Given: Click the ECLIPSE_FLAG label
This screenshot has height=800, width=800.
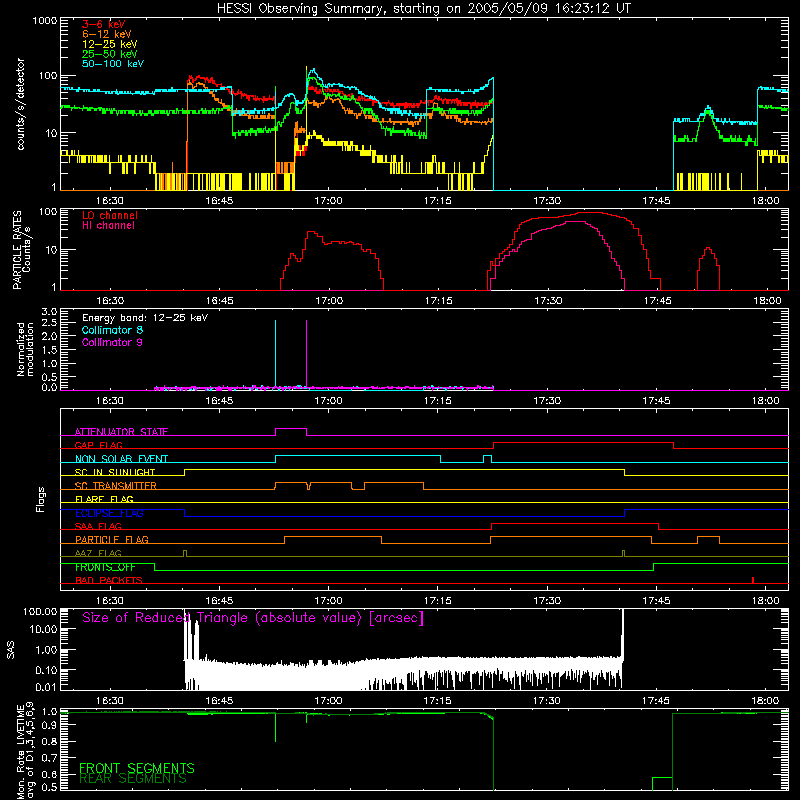Looking at the screenshot, I should (109, 513).
